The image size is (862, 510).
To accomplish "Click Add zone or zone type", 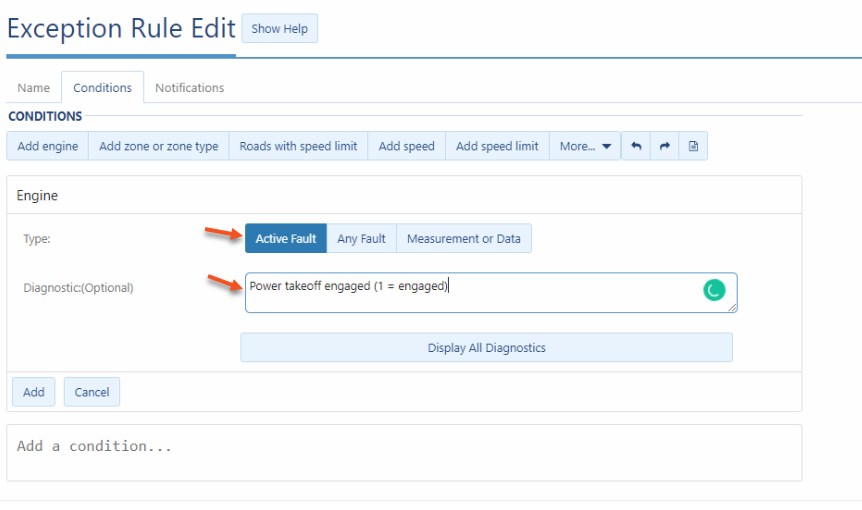I will pos(158,146).
